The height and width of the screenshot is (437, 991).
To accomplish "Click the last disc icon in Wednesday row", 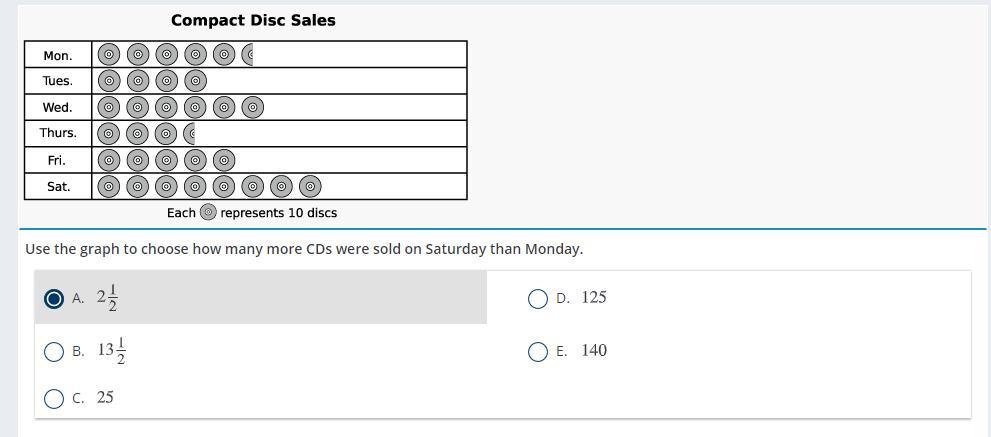I will 253,107.
